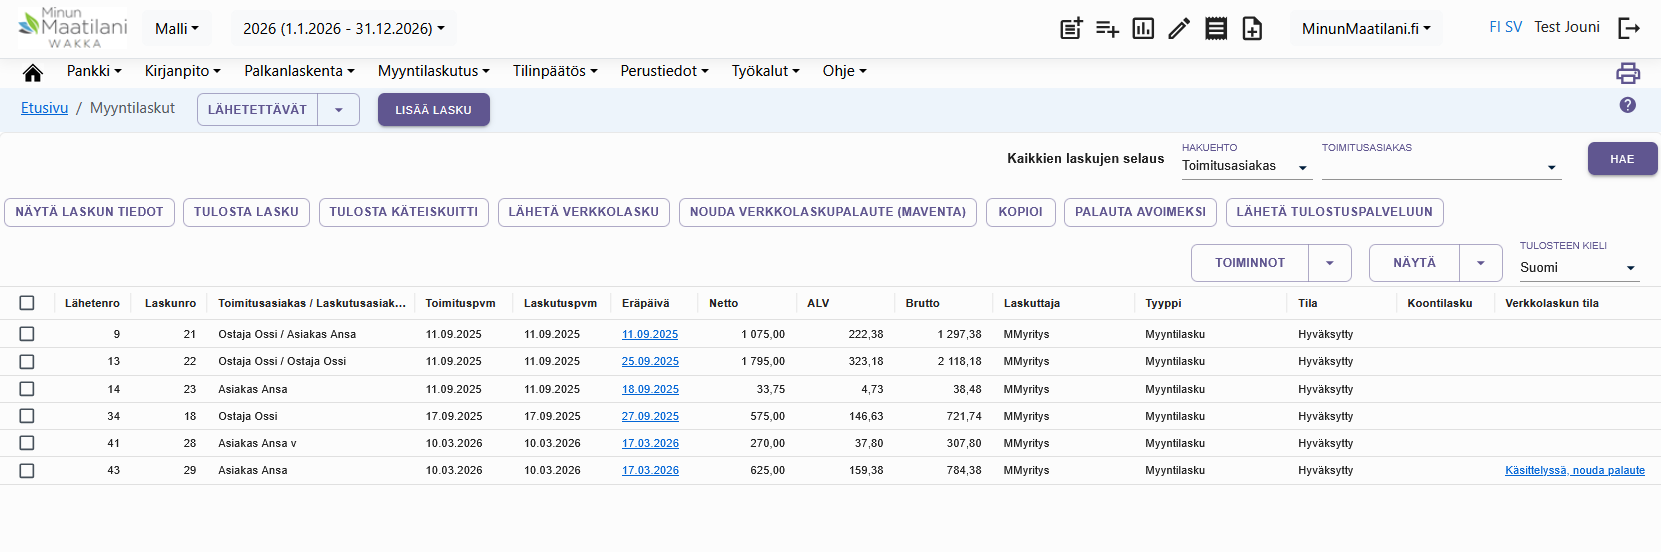Click the Lisää lasku button

tap(434, 110)
